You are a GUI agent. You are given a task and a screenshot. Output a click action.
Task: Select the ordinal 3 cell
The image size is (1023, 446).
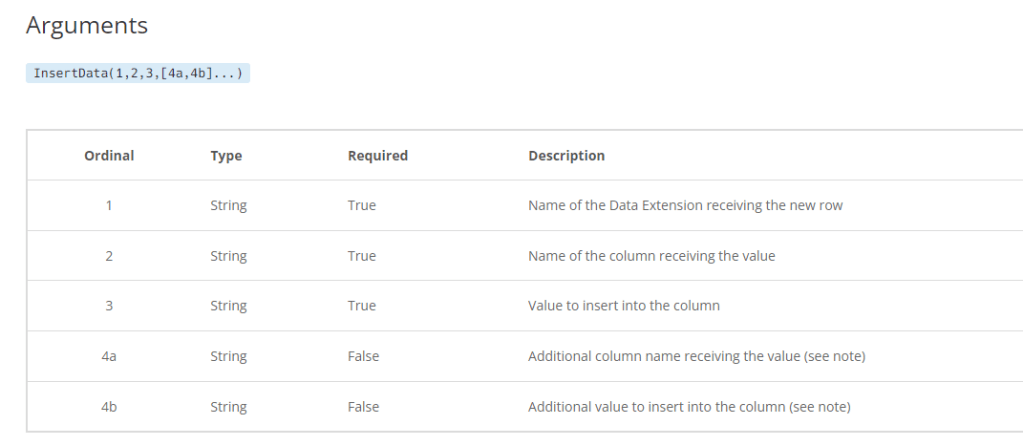coord(109,306)
